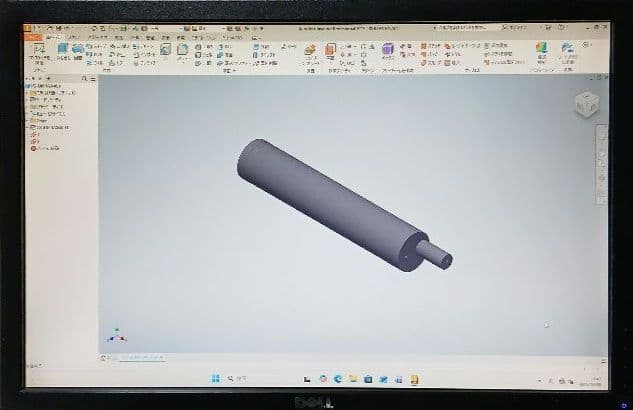
Task: Click the magnifier search icon in the model browser
Action: 84,79
